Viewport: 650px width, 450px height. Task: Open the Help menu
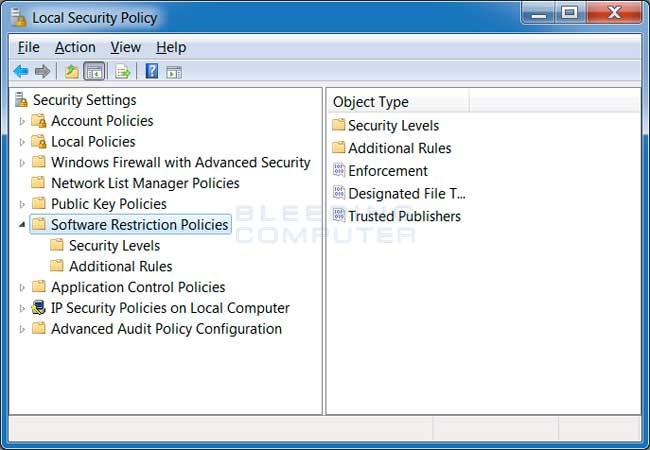tap(171, 47)
